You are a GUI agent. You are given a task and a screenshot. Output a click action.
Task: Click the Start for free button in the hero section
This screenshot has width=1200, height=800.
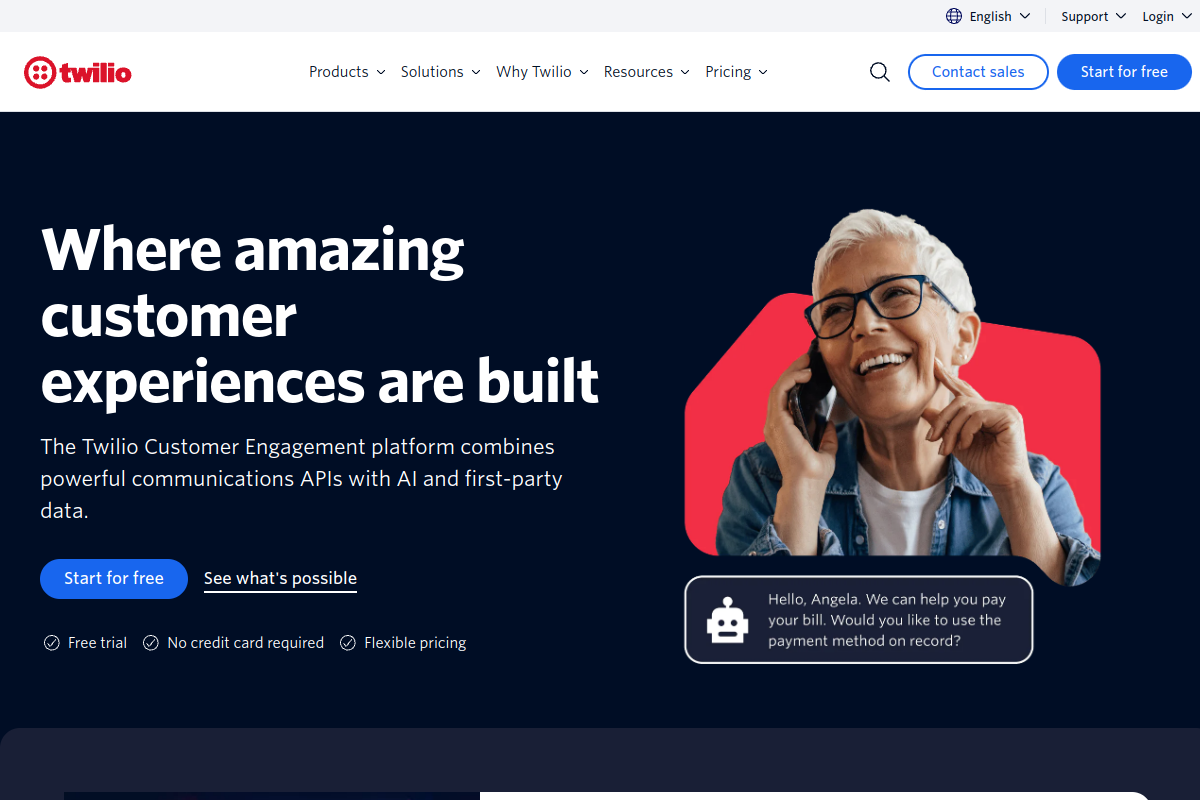(x=113, y=578)
